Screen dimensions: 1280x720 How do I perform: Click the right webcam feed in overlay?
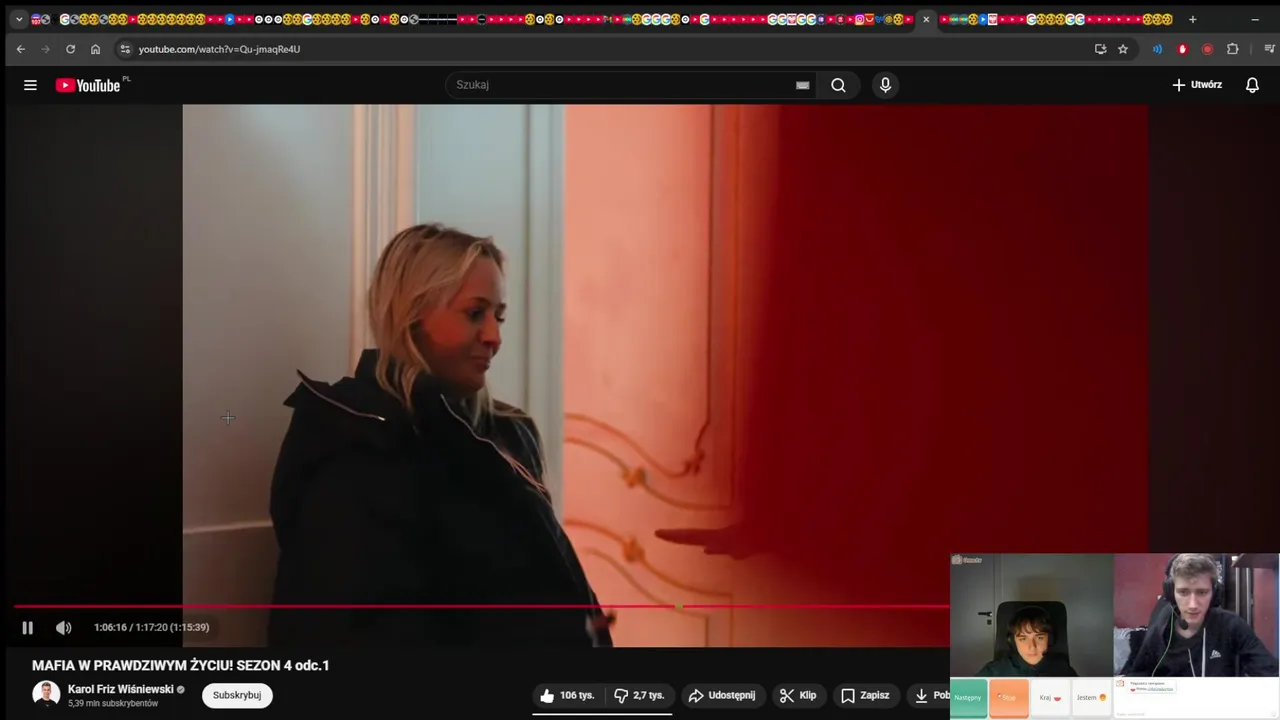tap(1196, 615)
